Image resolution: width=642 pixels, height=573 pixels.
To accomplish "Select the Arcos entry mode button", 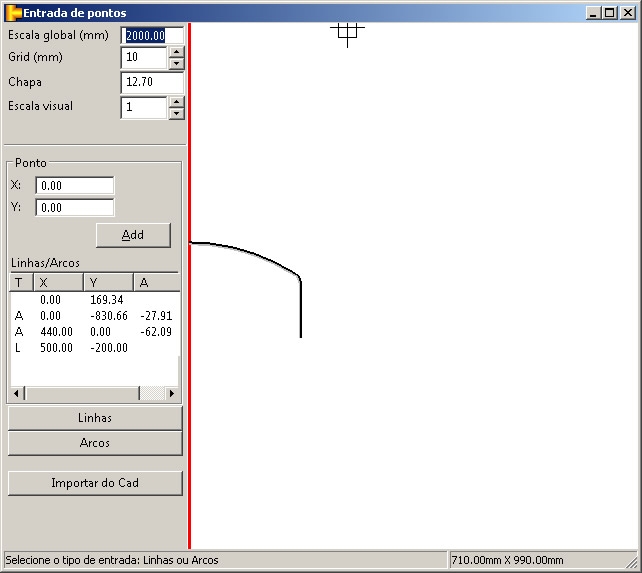I will point(95,443).
